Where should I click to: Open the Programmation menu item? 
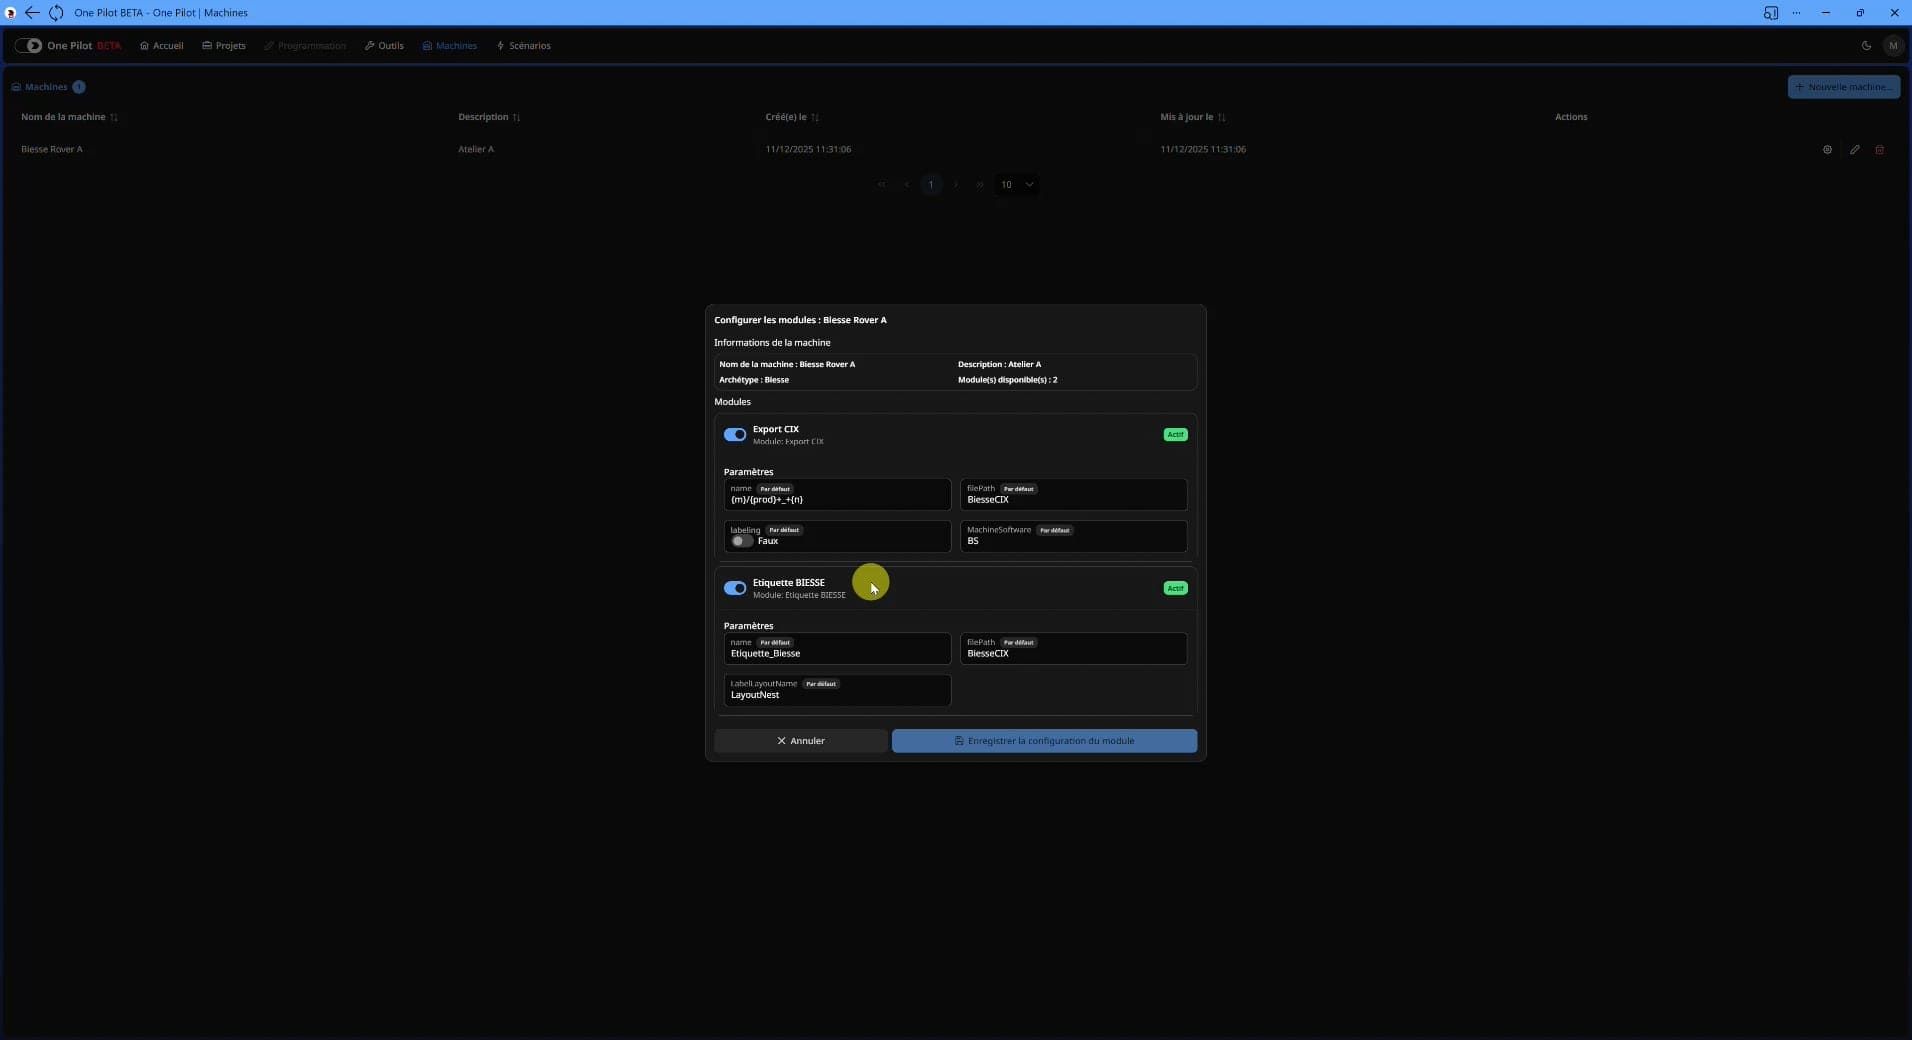(x=305, y=45)
